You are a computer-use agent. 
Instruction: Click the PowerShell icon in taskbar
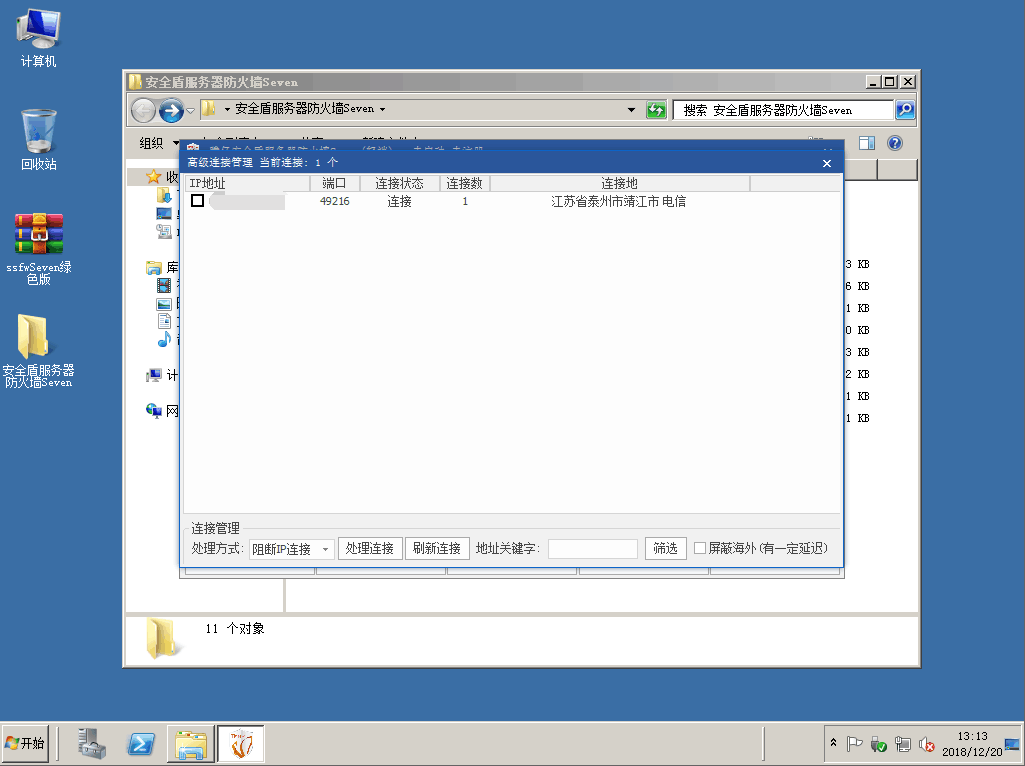tap(141, 743)
